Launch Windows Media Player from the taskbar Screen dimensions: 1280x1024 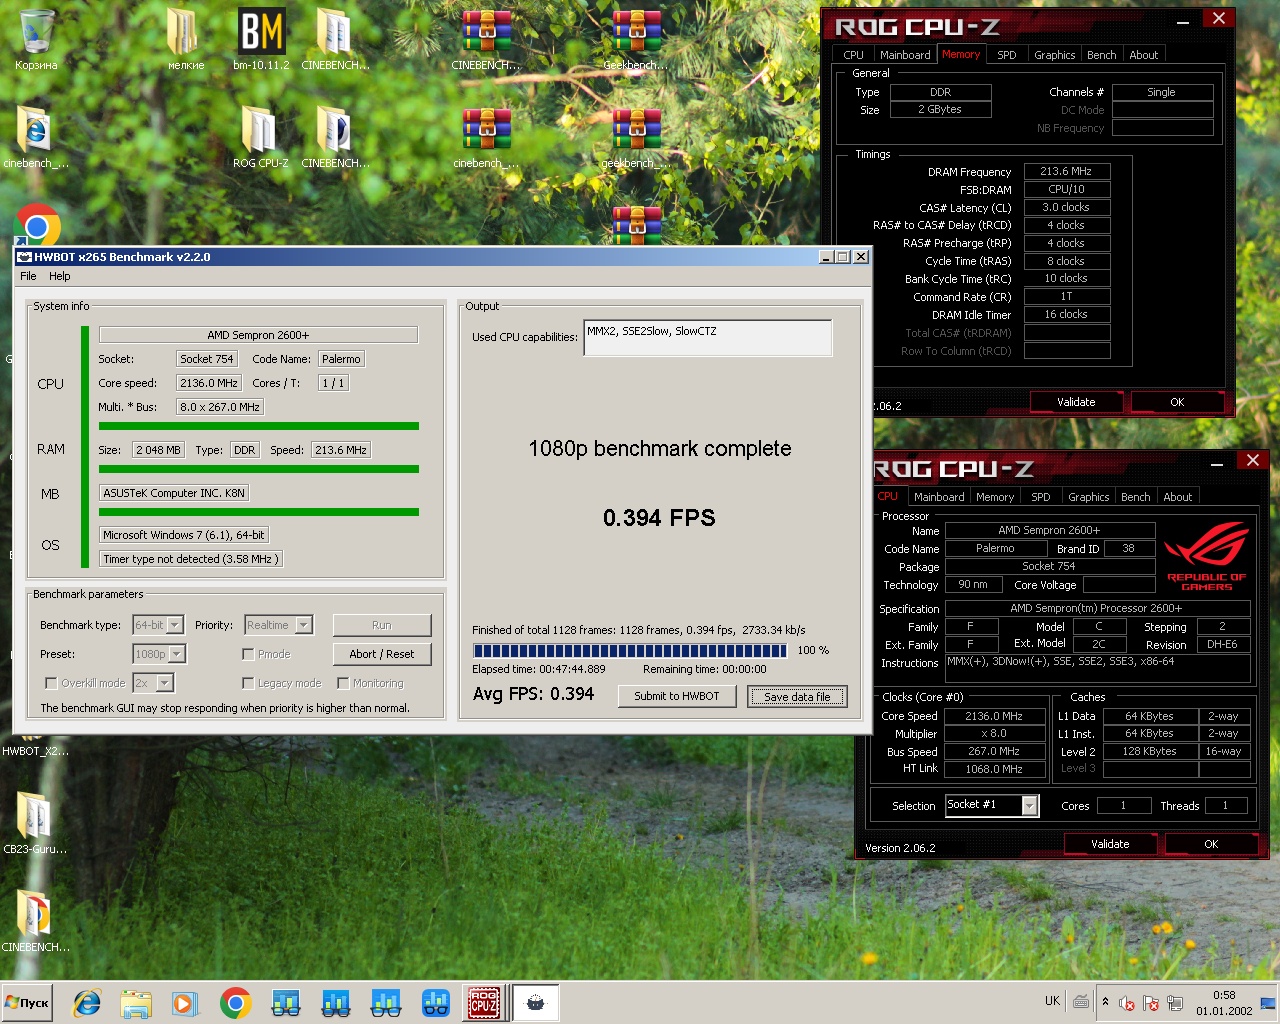[x=185, y=1003]
